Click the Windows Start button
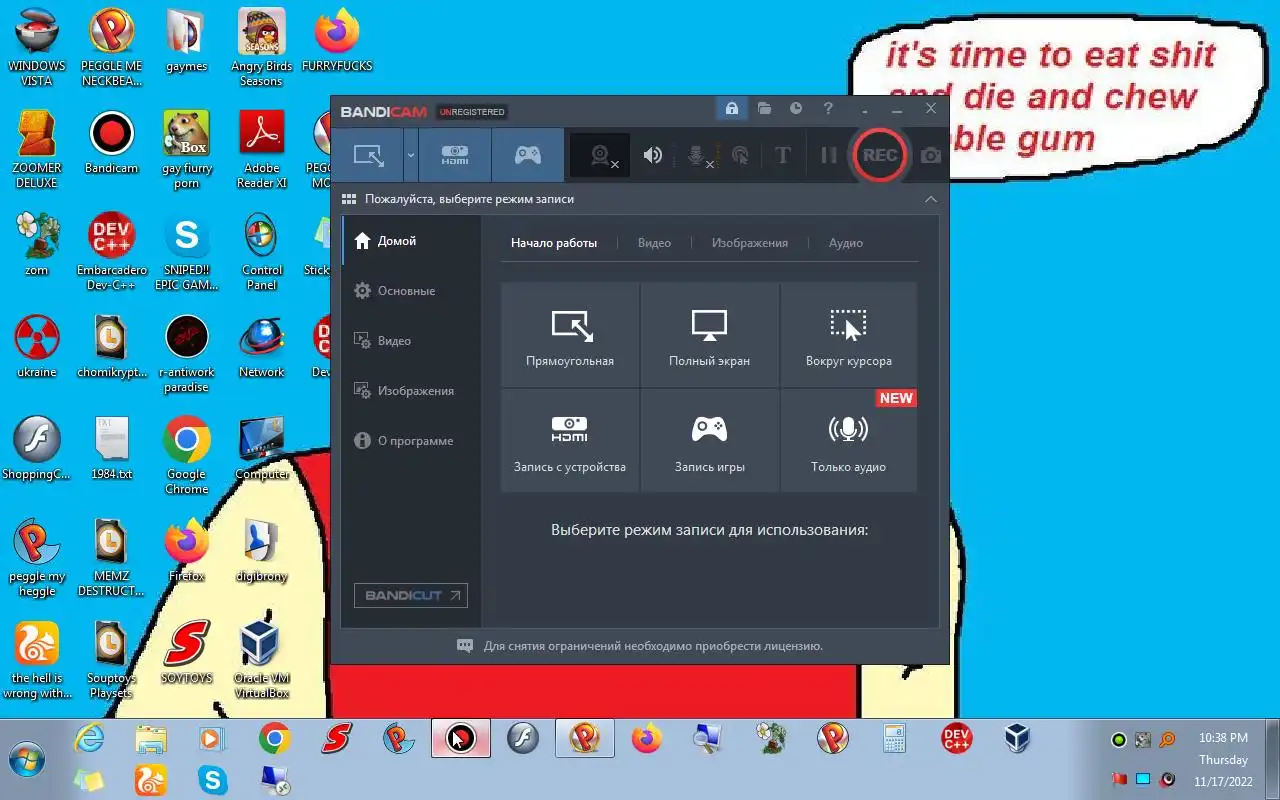The height and width of the screenshot is (800, 1280). tap(26, 760)
